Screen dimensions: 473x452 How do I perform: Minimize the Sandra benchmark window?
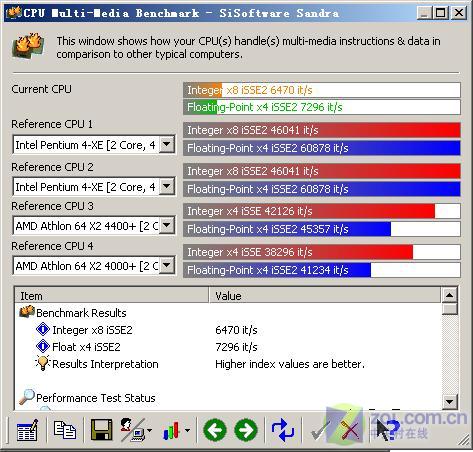(x=425, y=13)
